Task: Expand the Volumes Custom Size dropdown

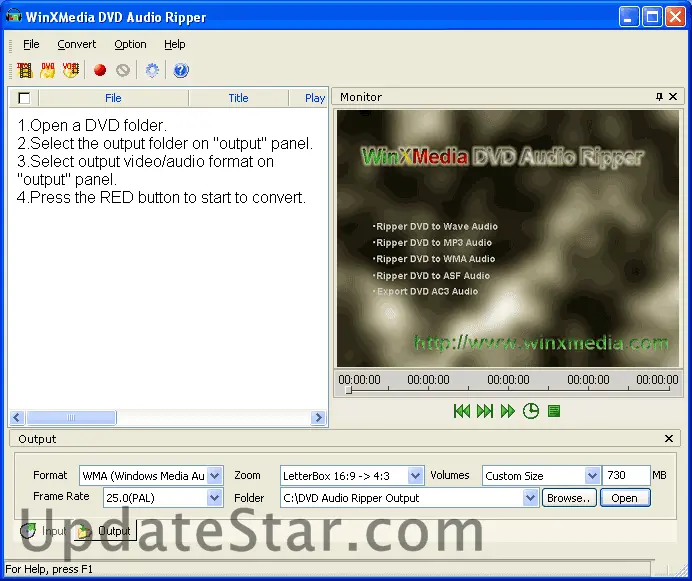Action: [592, 476]
